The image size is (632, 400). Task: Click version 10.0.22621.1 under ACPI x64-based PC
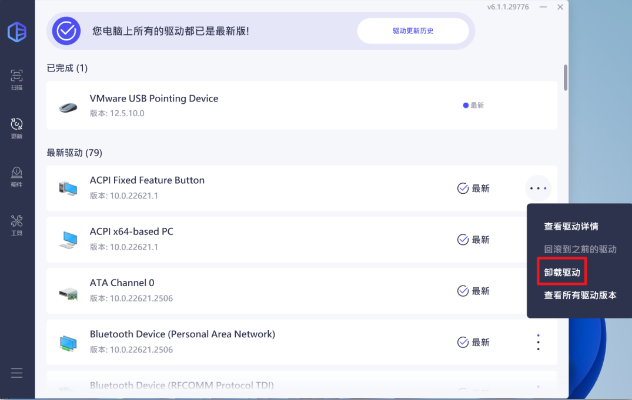click(x=124, y=247)
